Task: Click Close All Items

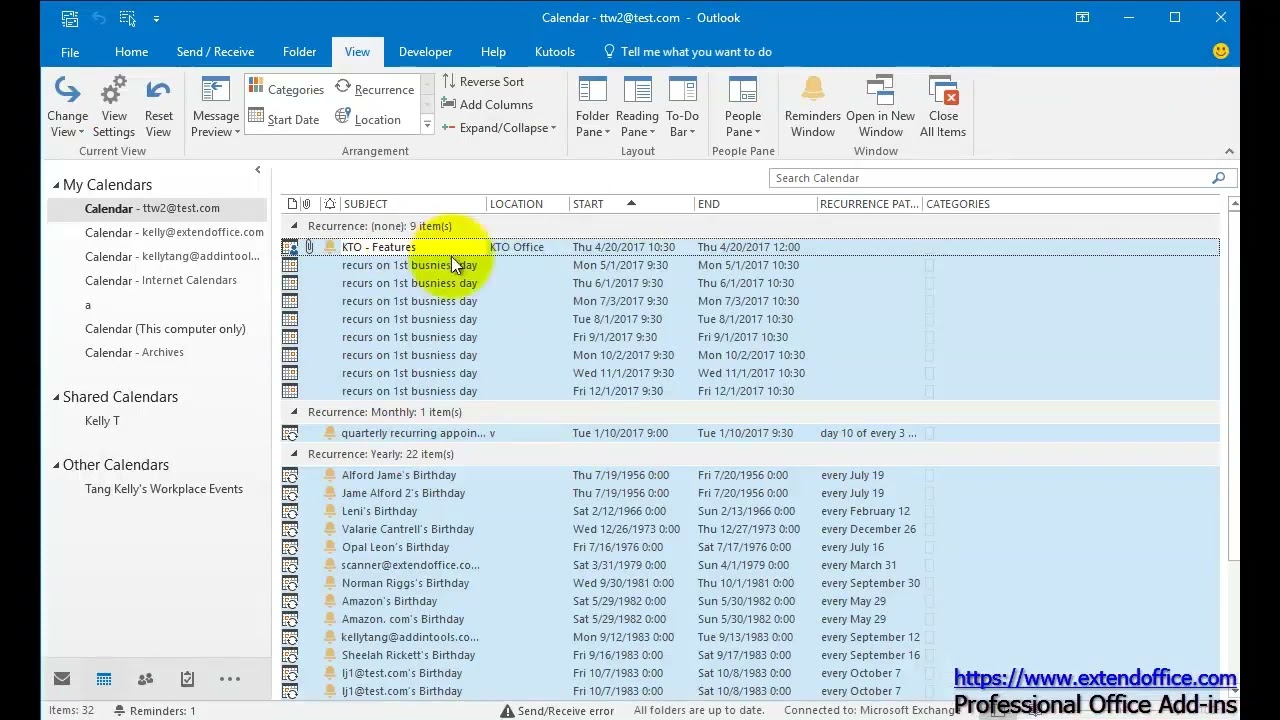Action: click(943, 108)
